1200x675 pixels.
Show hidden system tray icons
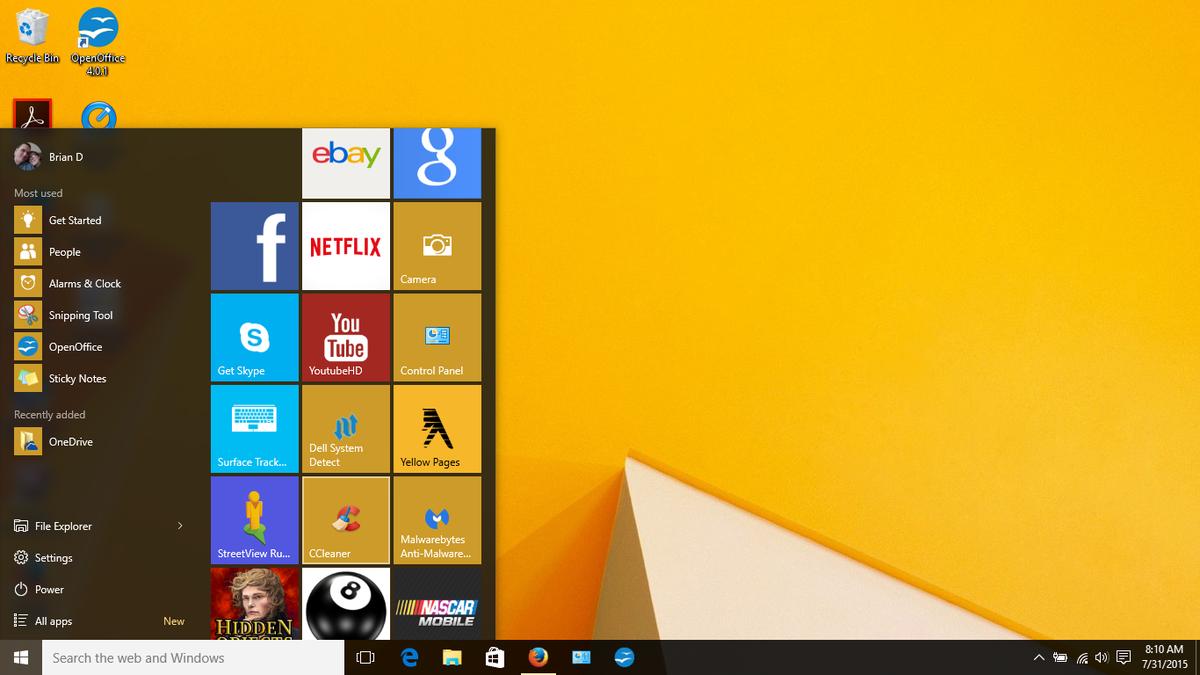1038,657
